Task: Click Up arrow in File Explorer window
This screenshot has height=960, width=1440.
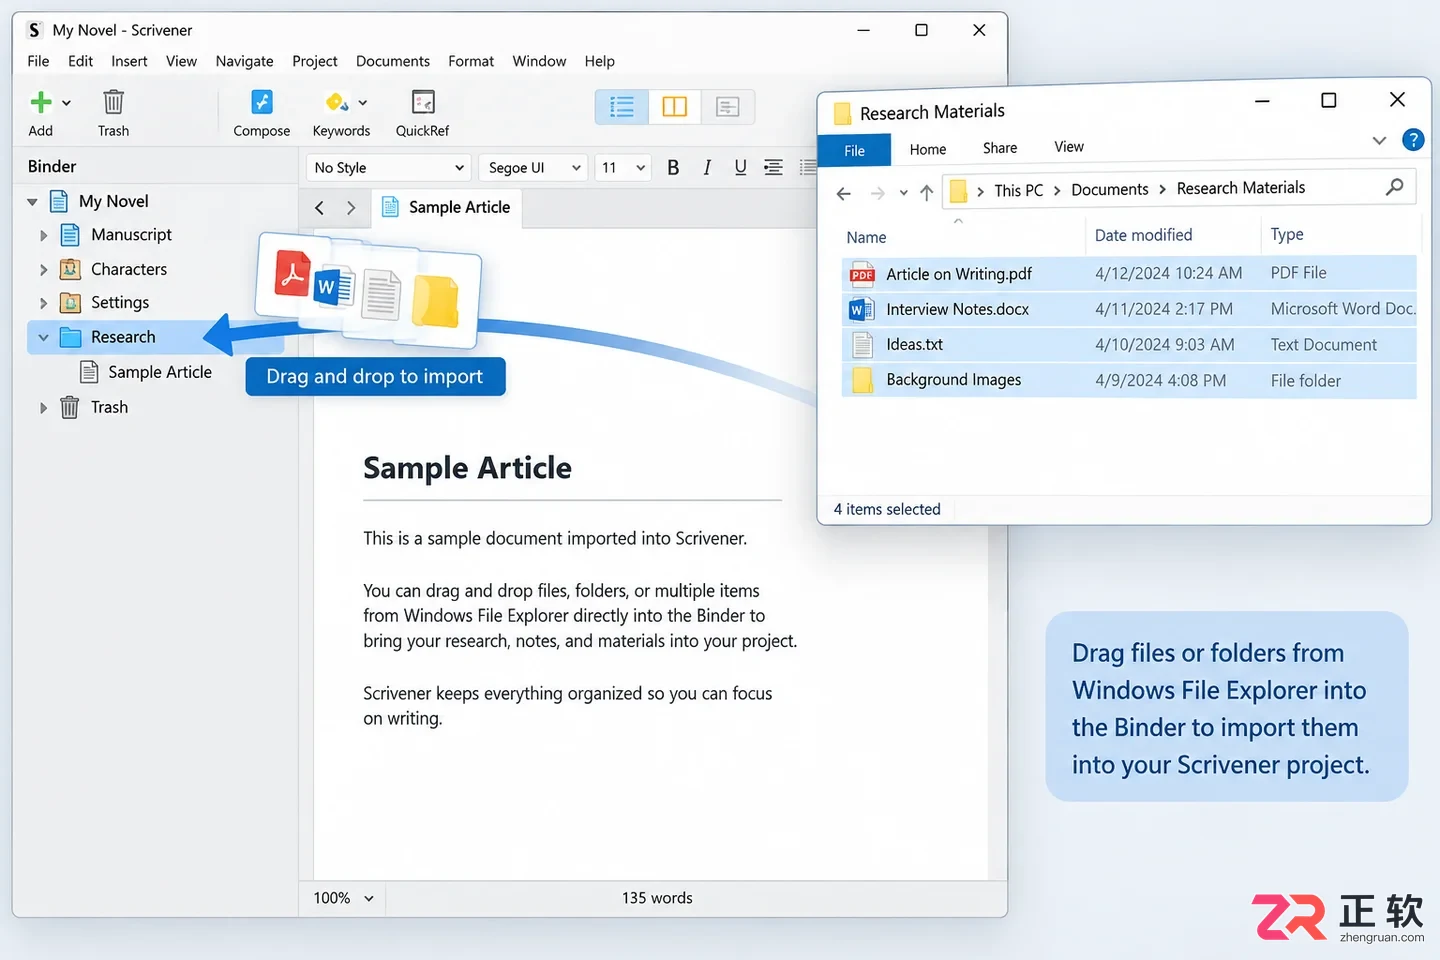Action: pyautogui.click(x=927, y=193)
